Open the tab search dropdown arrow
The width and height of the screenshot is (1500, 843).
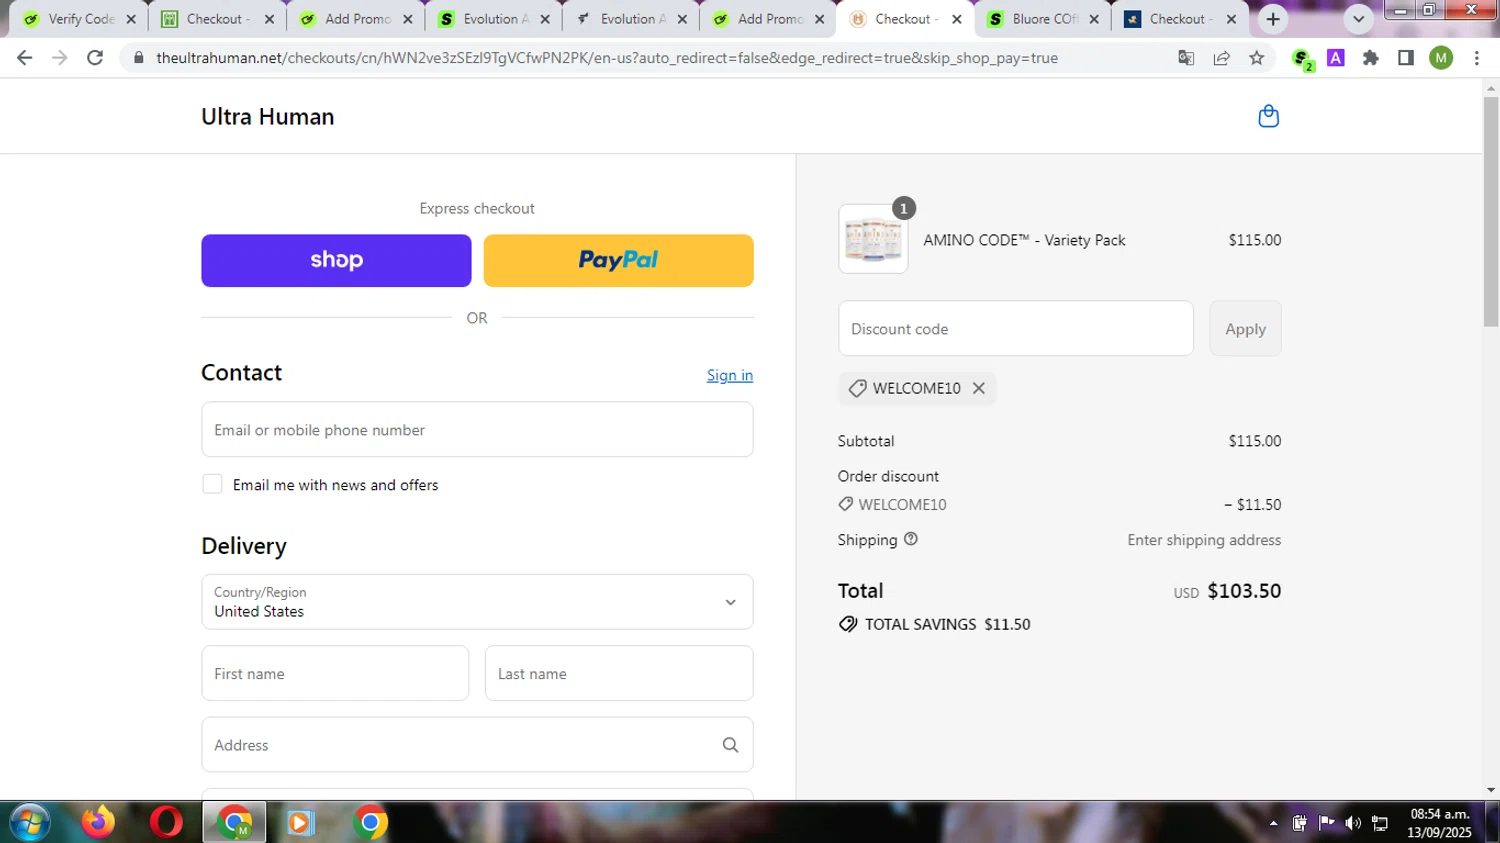1358,19
